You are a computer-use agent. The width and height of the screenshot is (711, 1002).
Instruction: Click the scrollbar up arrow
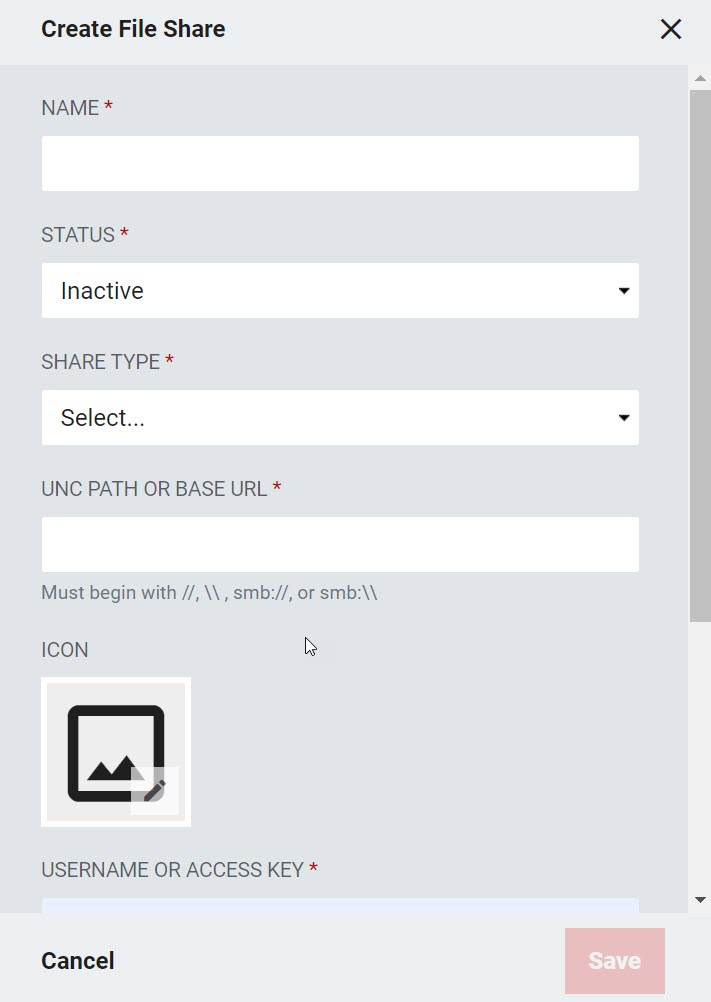tap(700, 78)
